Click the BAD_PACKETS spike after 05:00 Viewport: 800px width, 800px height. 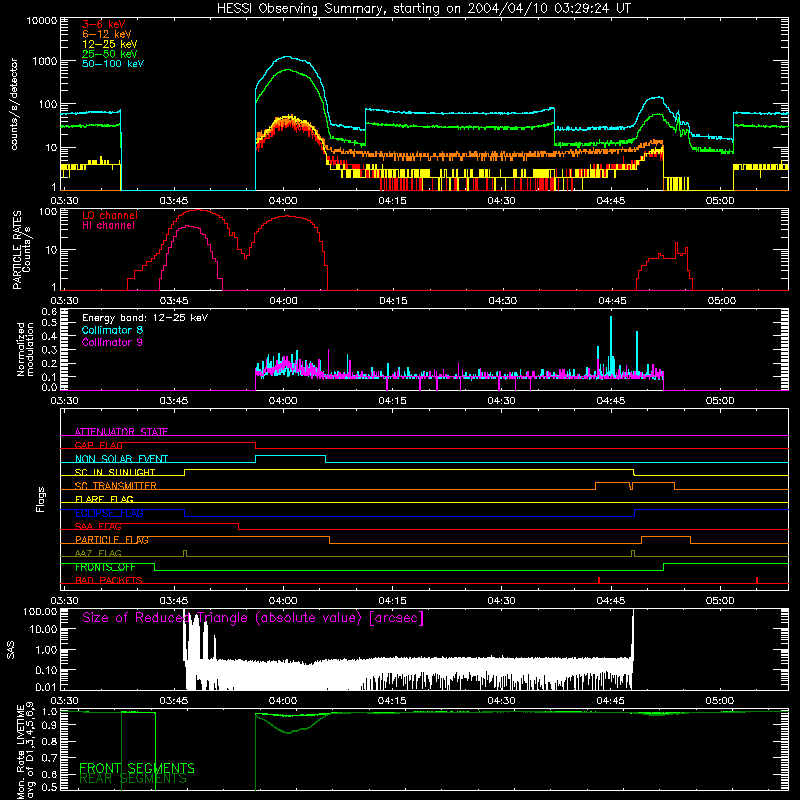[x=757, y=580]
